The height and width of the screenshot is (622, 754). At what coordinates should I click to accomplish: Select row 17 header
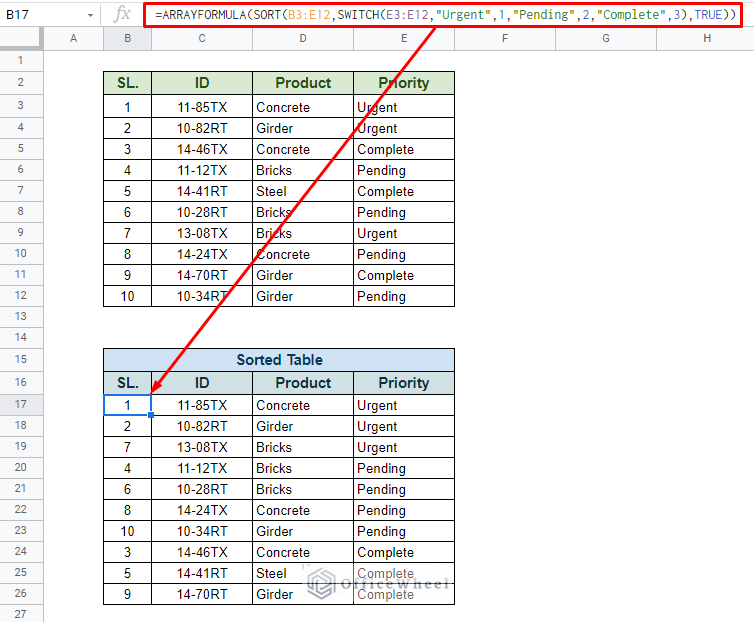21,405
